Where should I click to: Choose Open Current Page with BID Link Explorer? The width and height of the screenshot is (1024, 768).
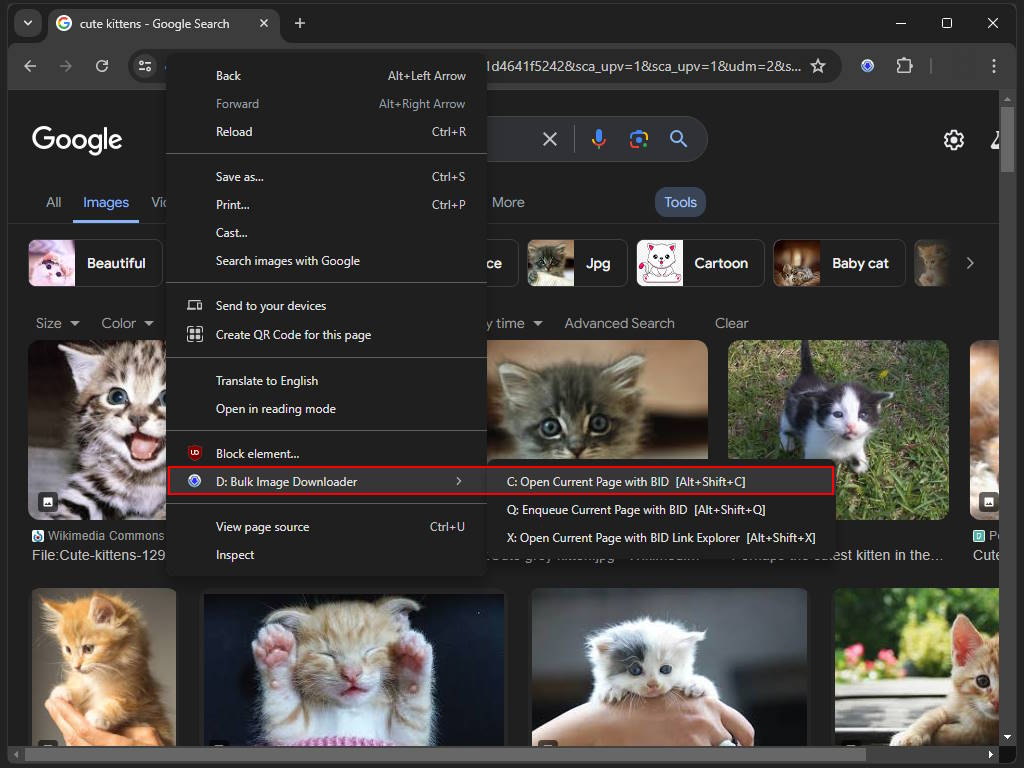(x=661, y=538)
